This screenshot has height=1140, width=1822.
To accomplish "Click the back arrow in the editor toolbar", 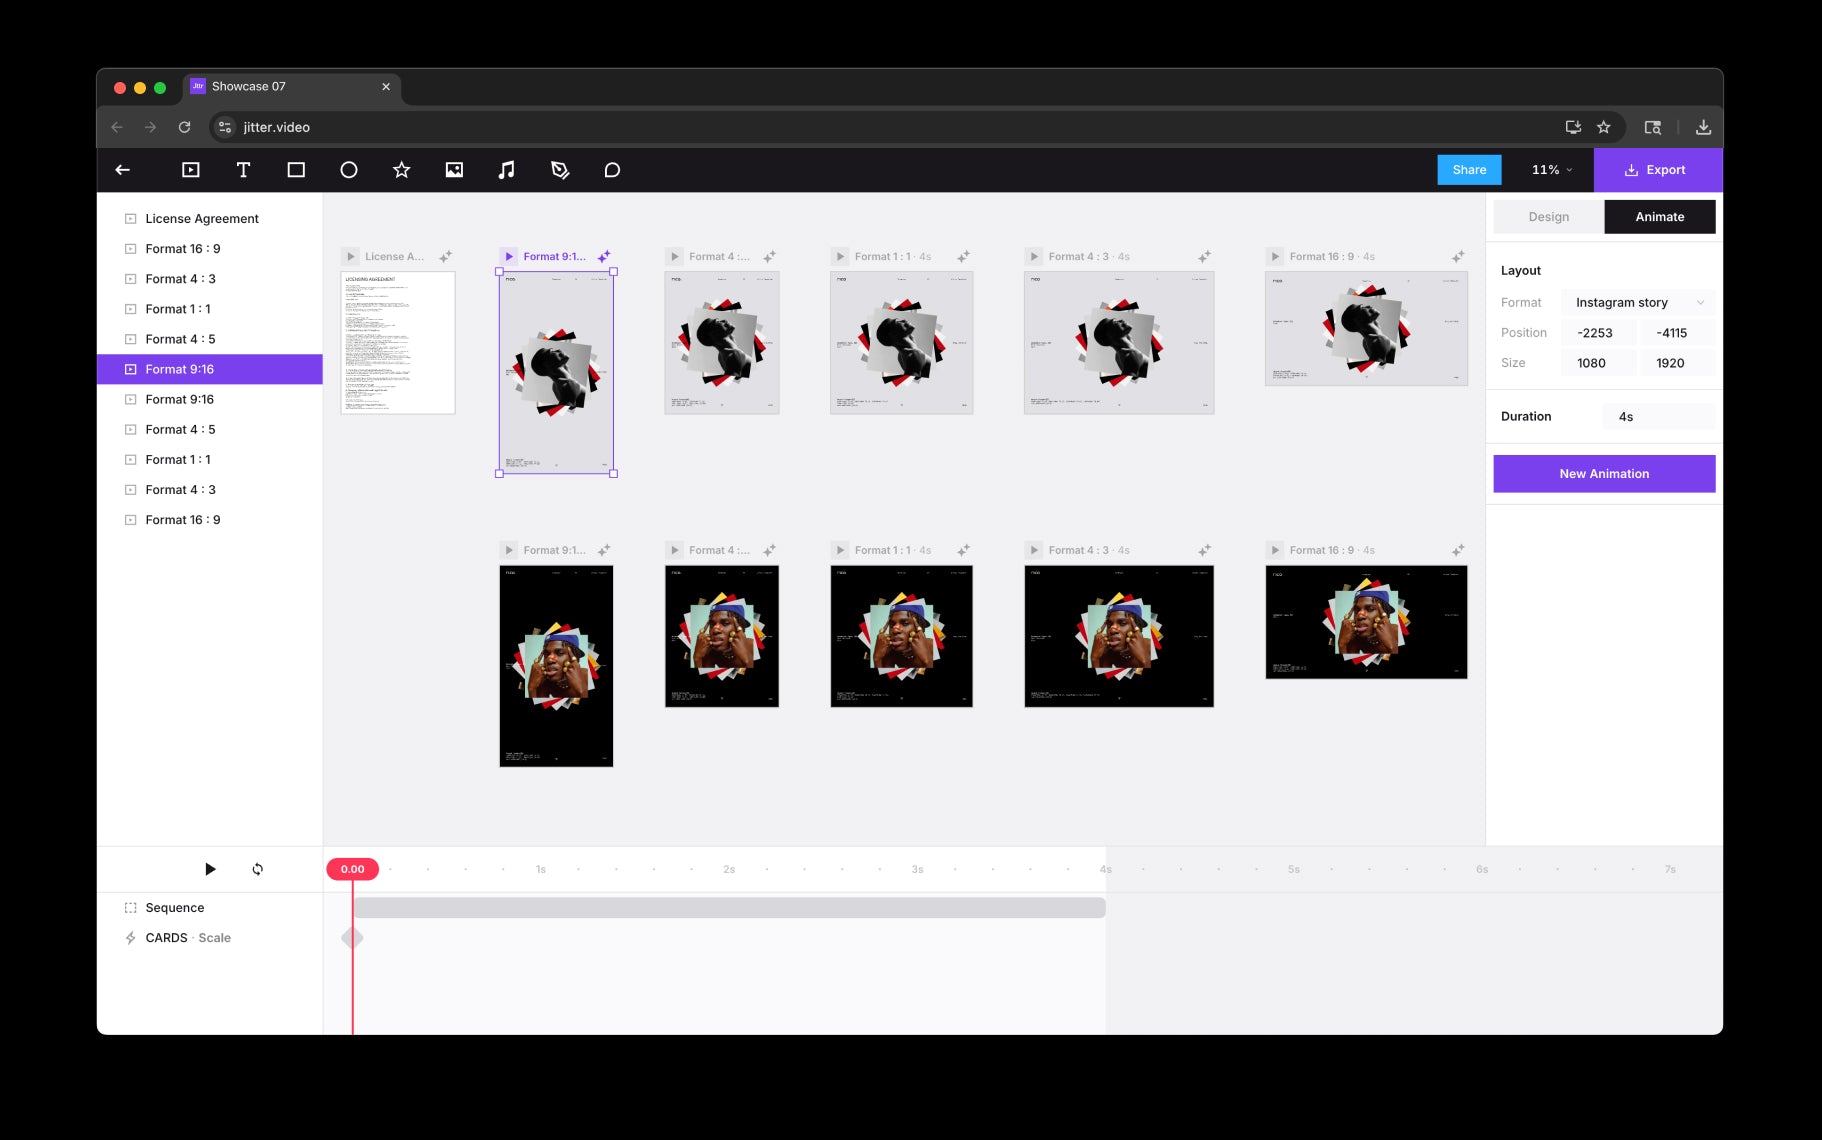I will click(123, 170).
